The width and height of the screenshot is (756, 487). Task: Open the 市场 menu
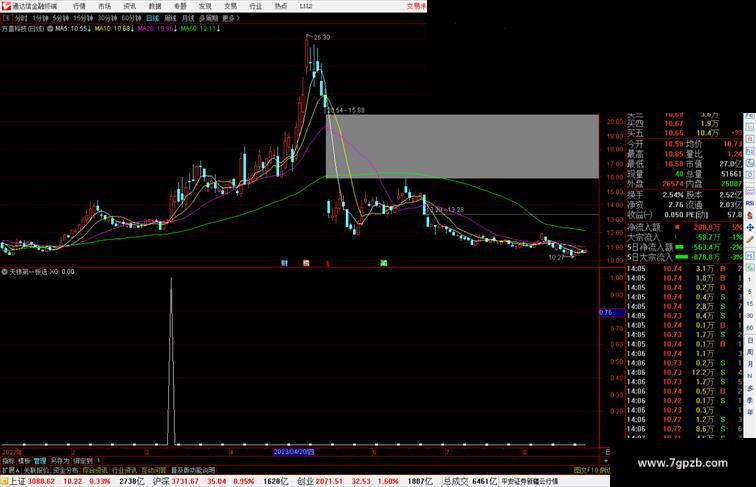coord(104,6)
